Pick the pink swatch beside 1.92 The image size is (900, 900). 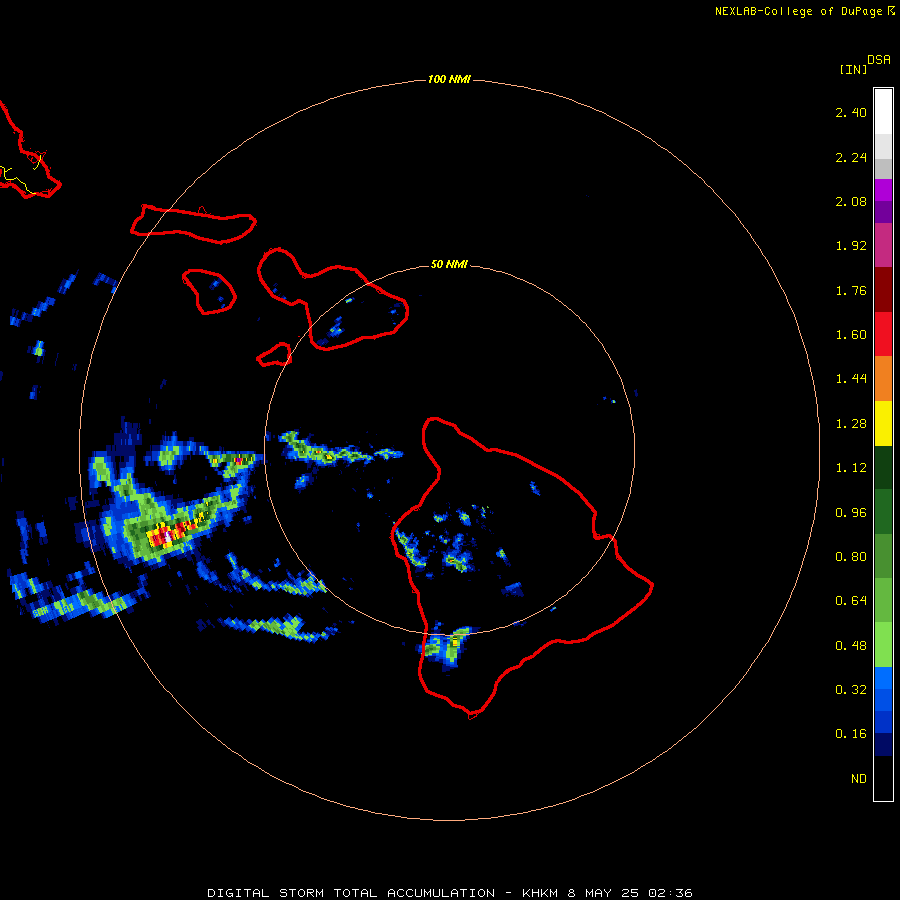coord(883,245)
